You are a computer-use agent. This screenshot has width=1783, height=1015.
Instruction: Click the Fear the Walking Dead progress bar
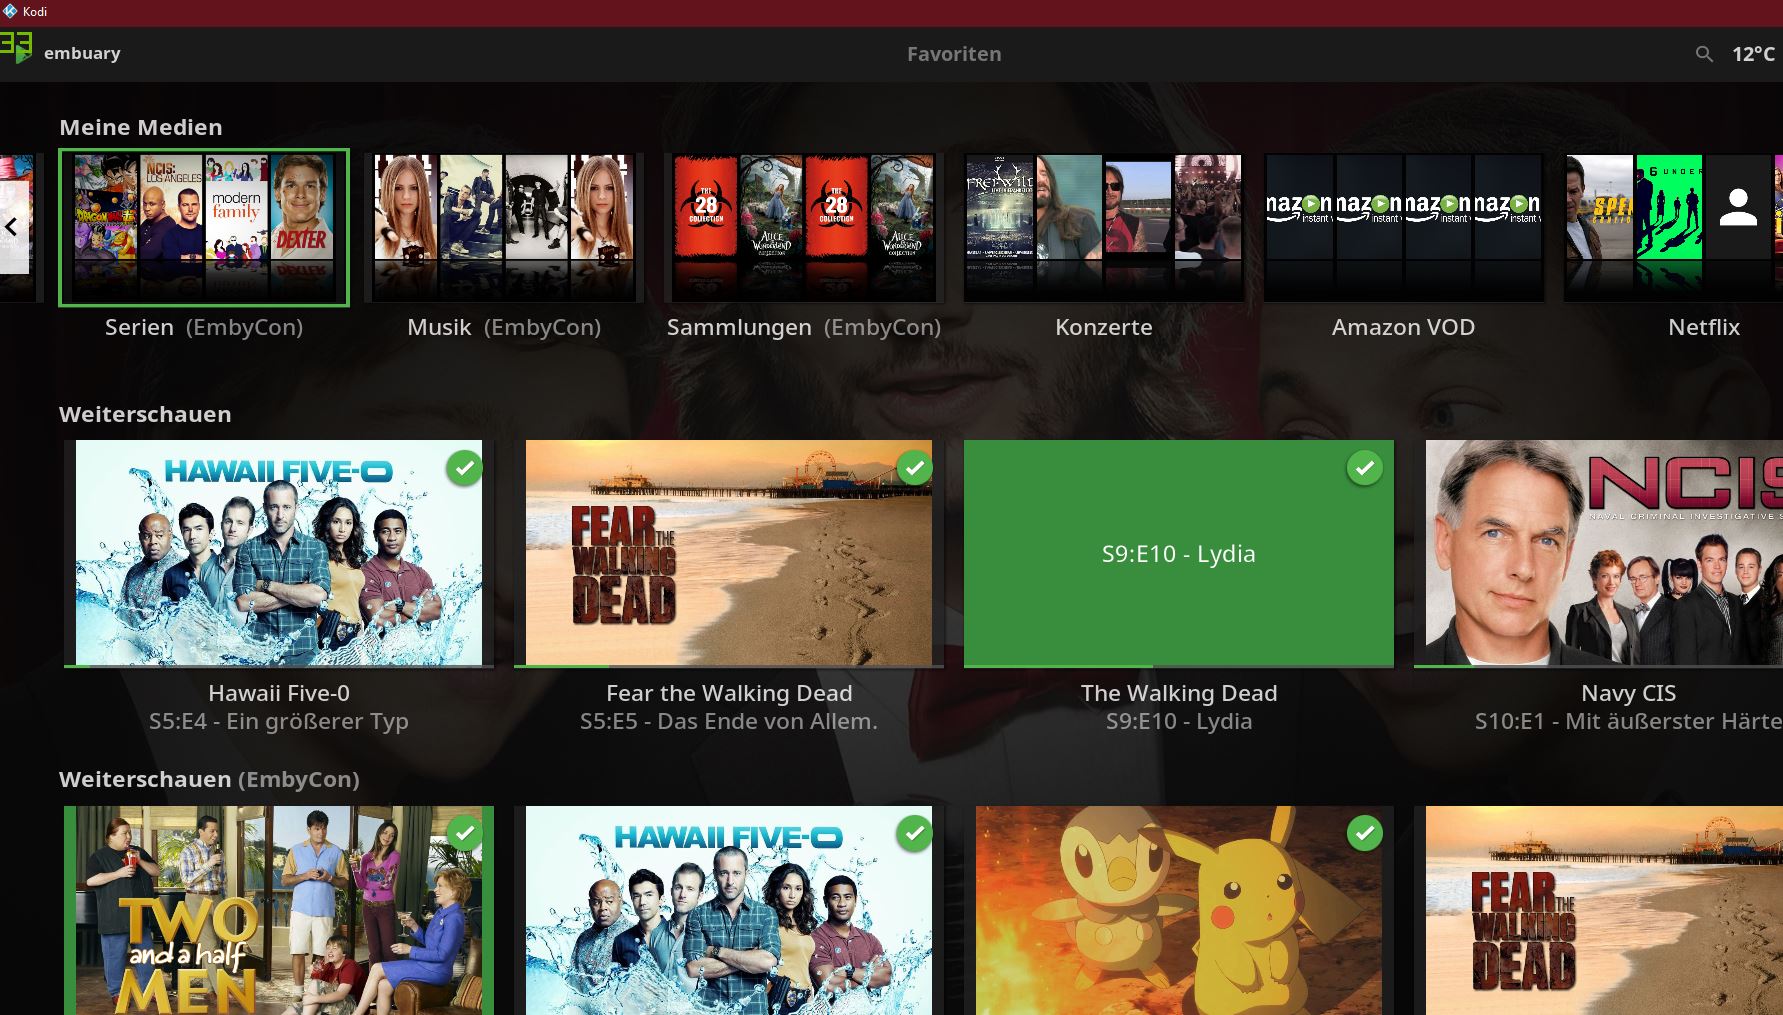pos(729,665)
